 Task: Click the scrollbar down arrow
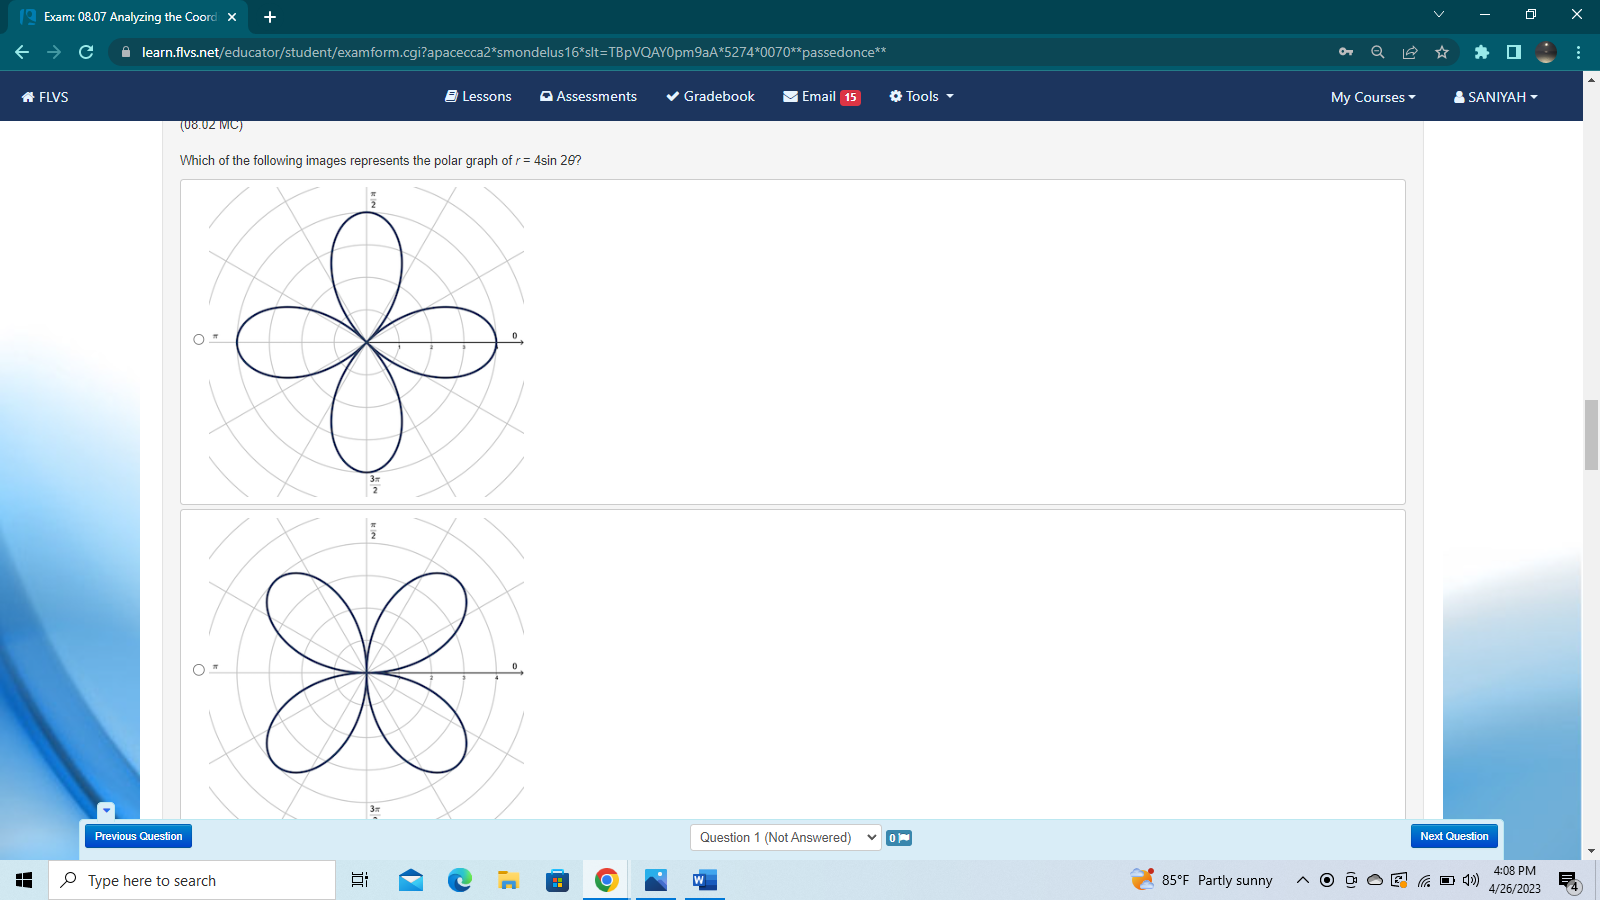coord(1591,851)
